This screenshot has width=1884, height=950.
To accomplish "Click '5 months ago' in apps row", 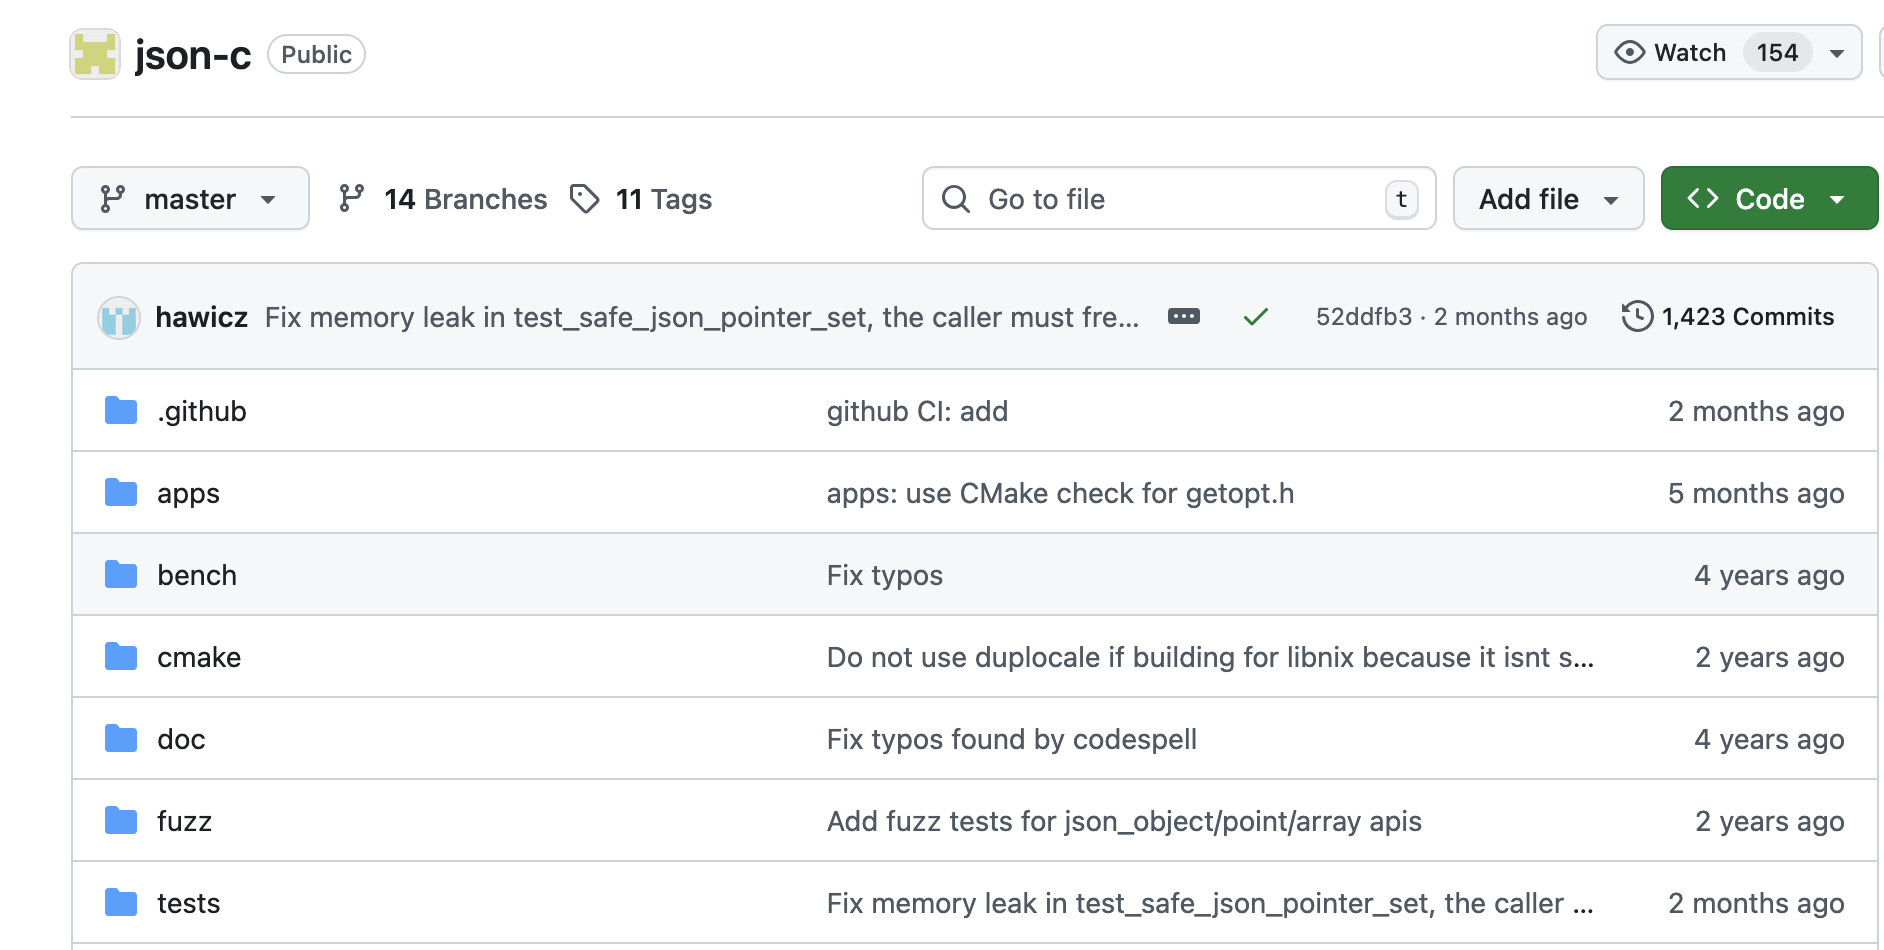I will coord(1756,493).
